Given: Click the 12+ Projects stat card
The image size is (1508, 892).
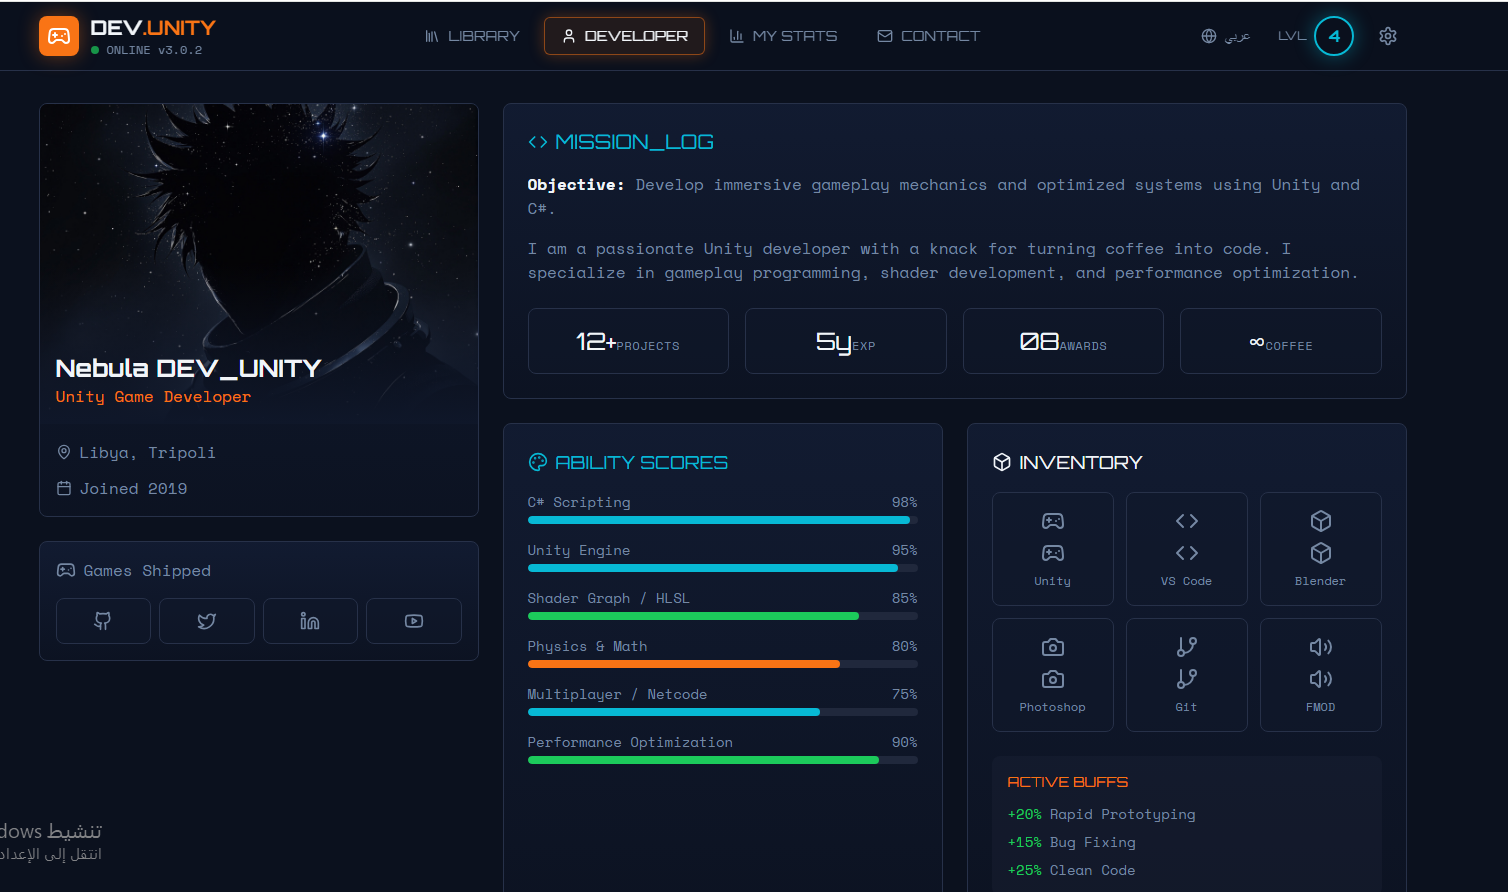Looking at the screenshot, I should [628, 341].
